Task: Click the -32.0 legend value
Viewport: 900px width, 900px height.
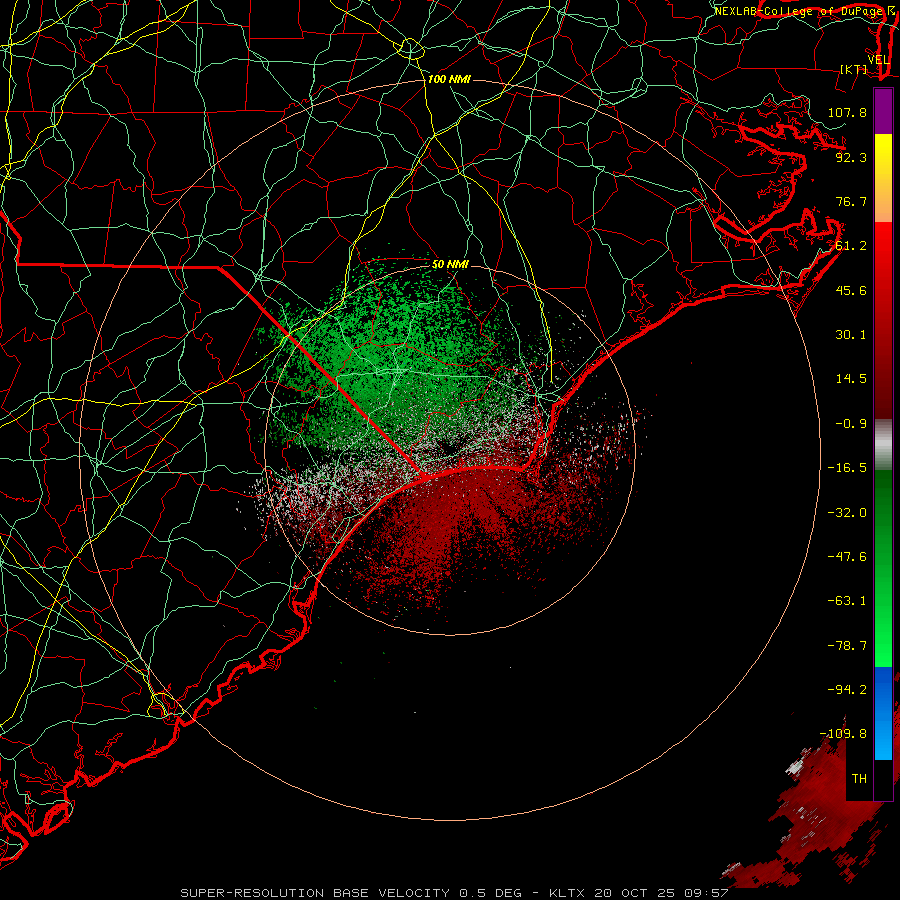Action: tap(847, 513)
